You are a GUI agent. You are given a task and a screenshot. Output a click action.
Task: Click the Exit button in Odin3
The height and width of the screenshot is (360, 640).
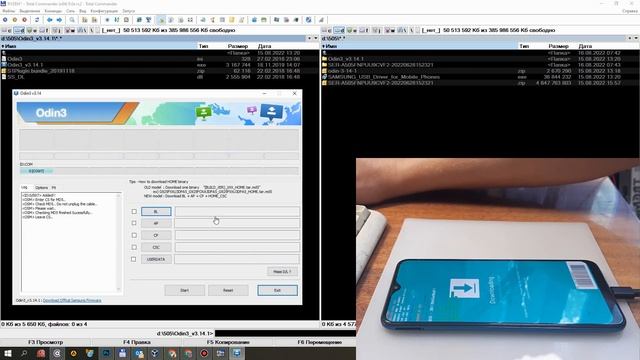point(277,290)
